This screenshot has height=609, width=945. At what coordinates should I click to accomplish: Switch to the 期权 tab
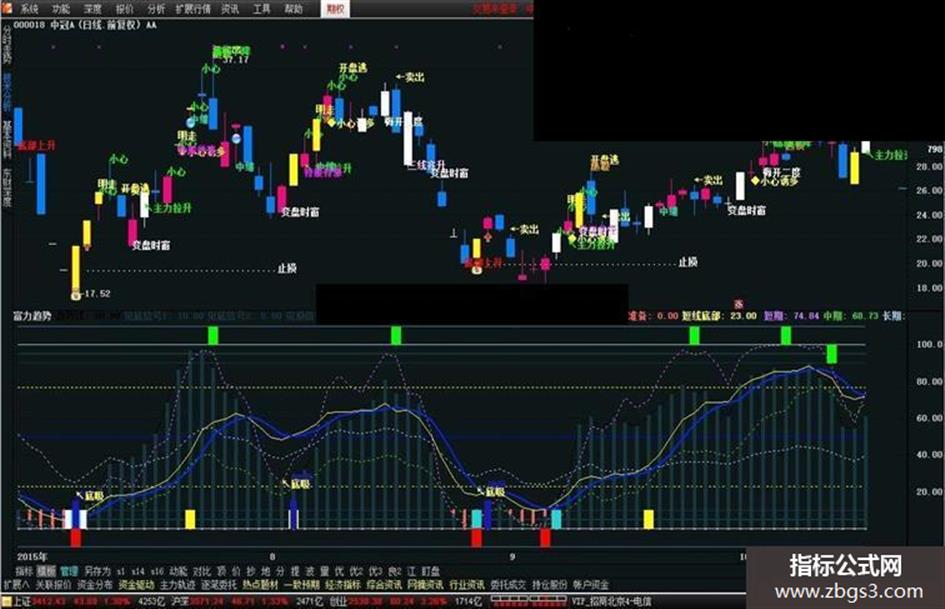[x=335, y=8]
